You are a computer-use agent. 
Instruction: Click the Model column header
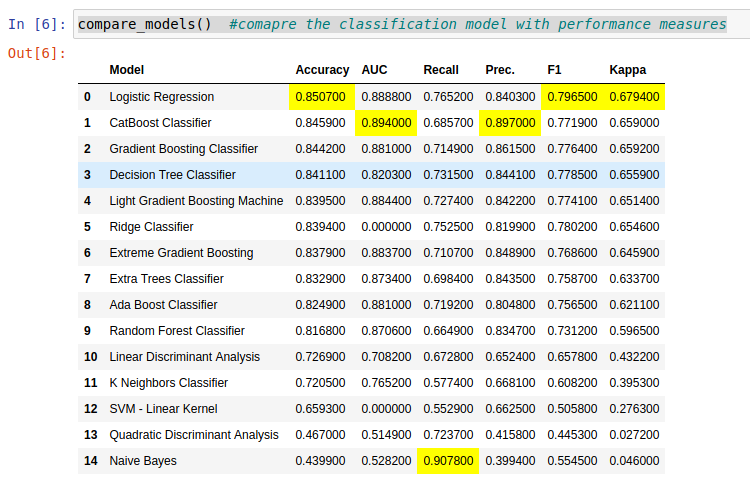click(x=127, y=70)
